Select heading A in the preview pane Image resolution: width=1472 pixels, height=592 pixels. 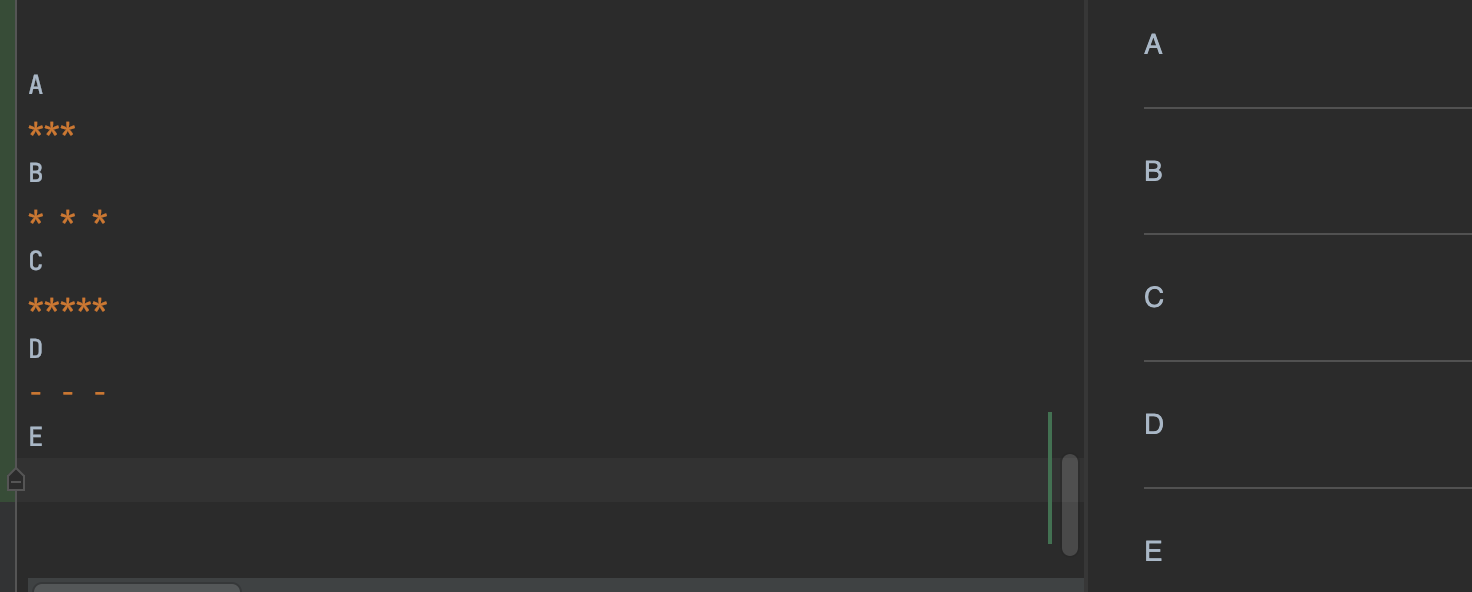(1153, 45)
